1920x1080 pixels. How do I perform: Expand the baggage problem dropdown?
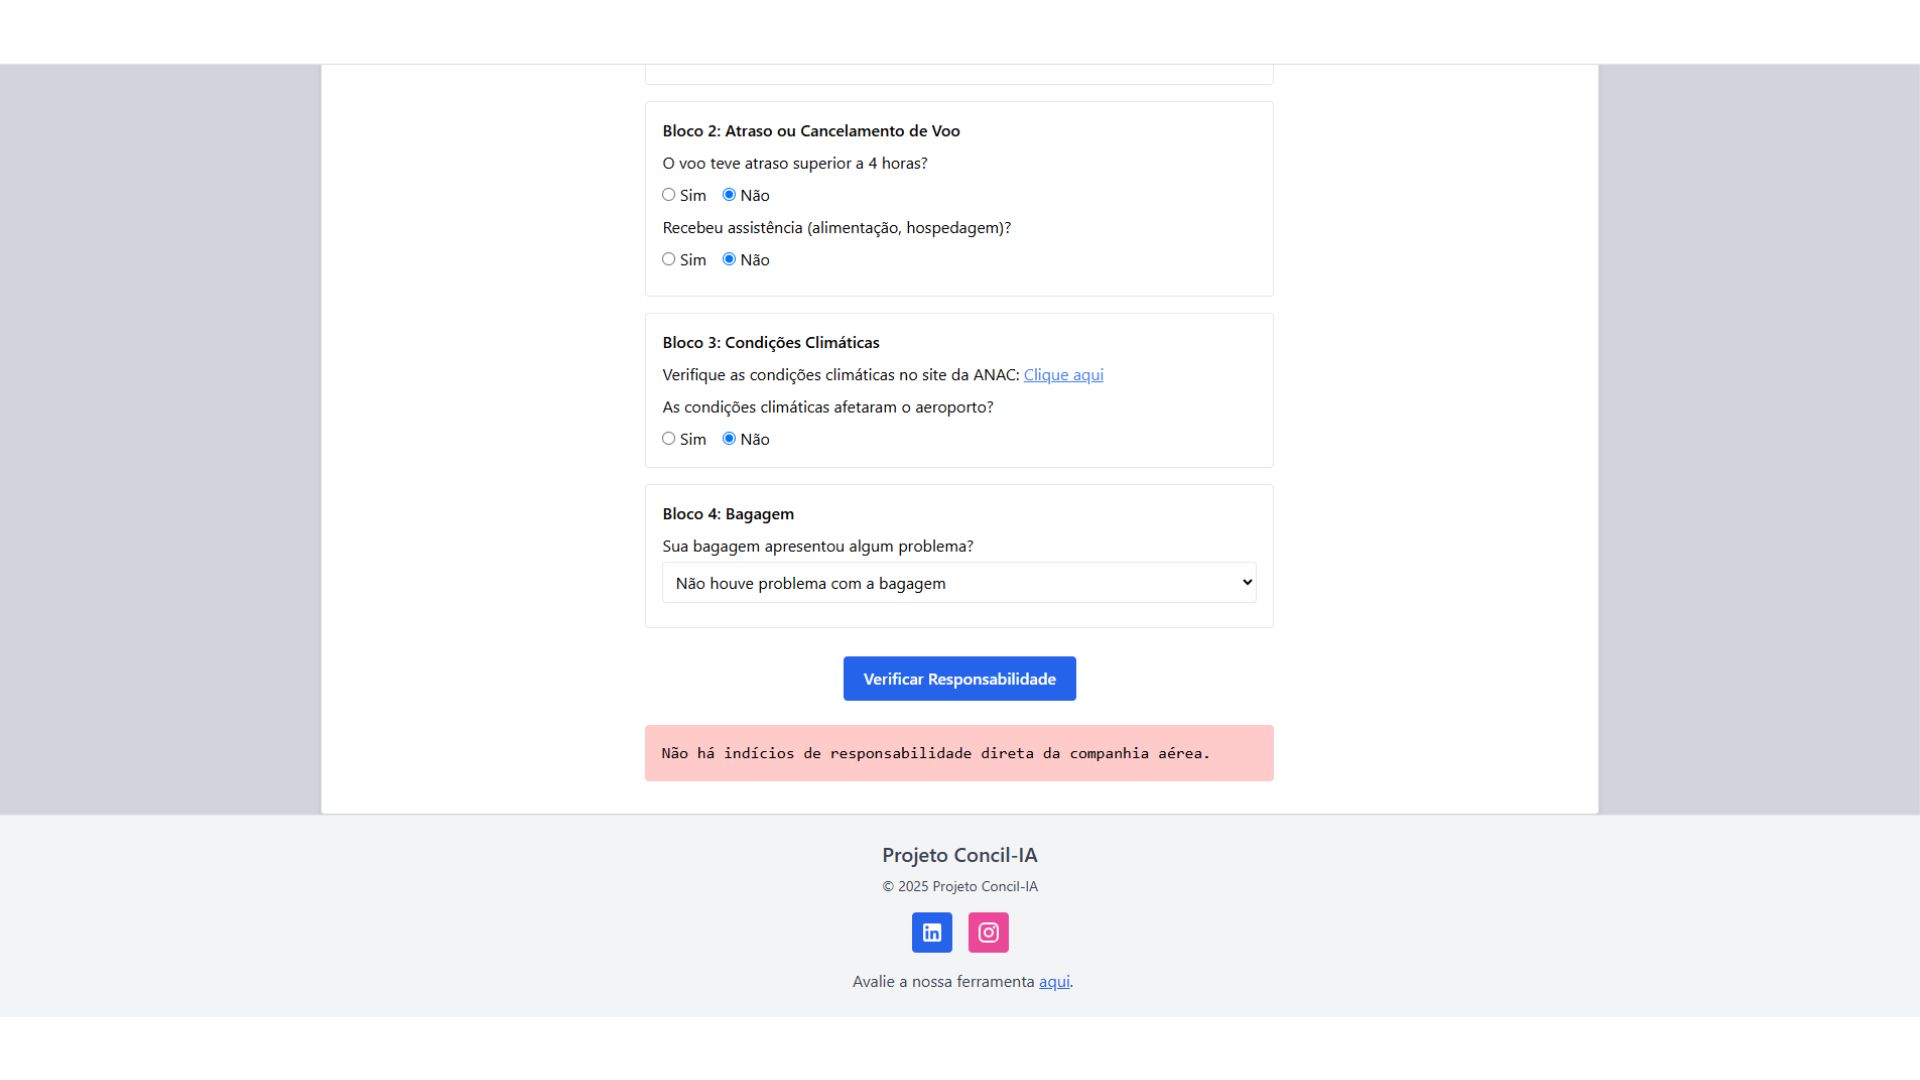pyautogui.click(x=958, y=583)
